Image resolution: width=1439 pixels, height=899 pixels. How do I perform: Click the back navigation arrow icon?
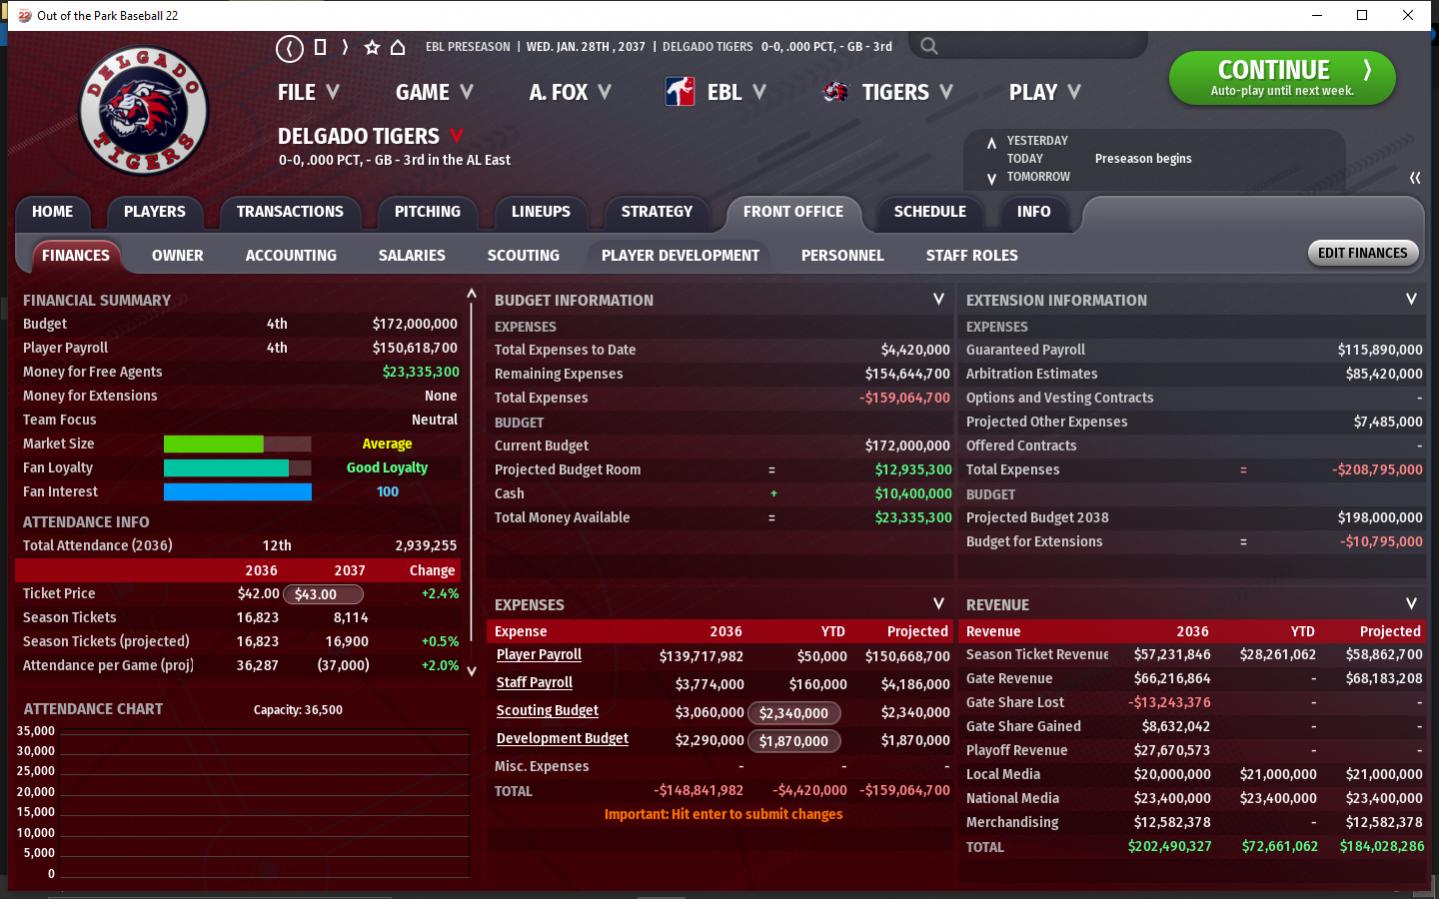pyautogui.click(x=289, y=47)
